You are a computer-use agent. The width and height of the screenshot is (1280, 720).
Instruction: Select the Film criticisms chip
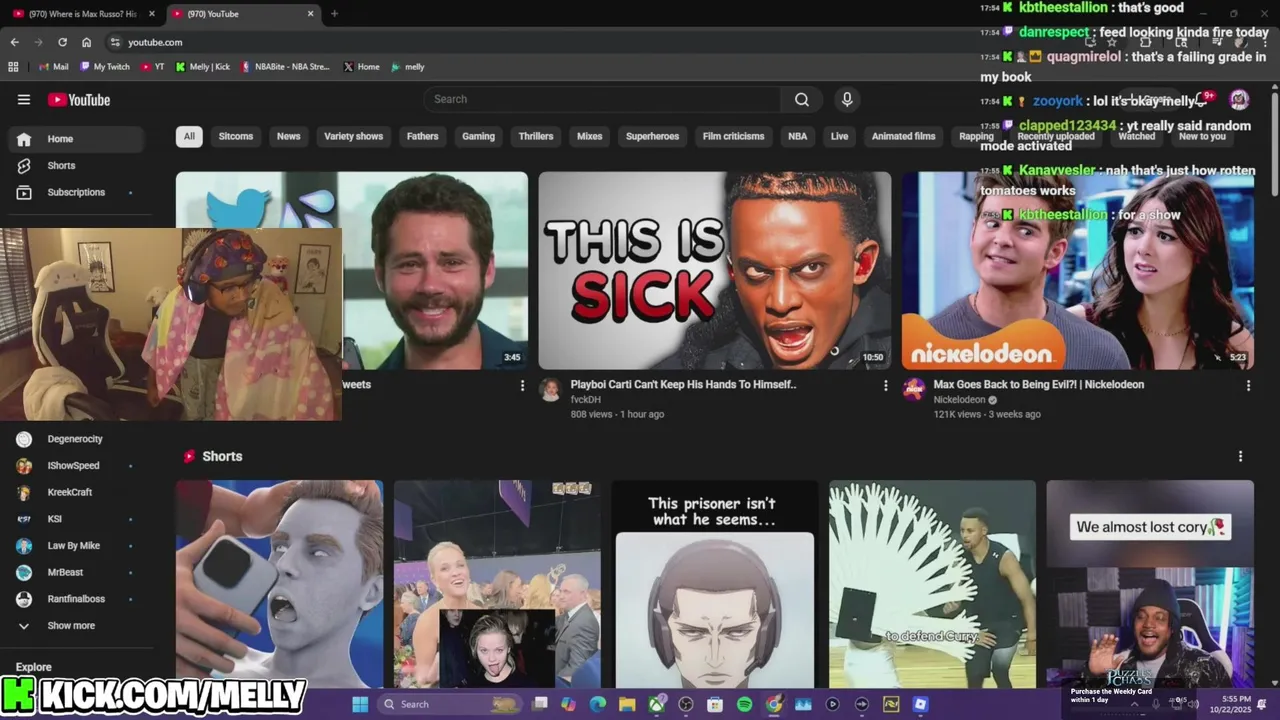[x=733, y=136]
